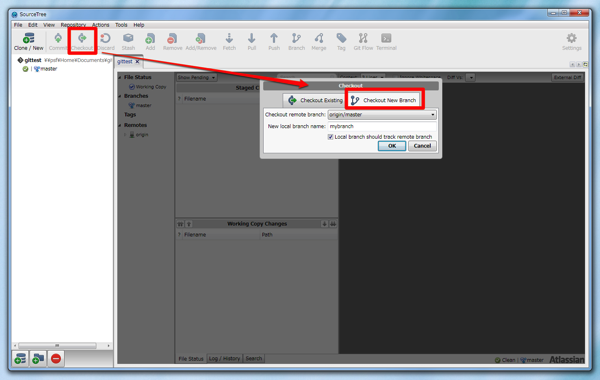Click the red remove bookmark icon

tap(56, 359)
